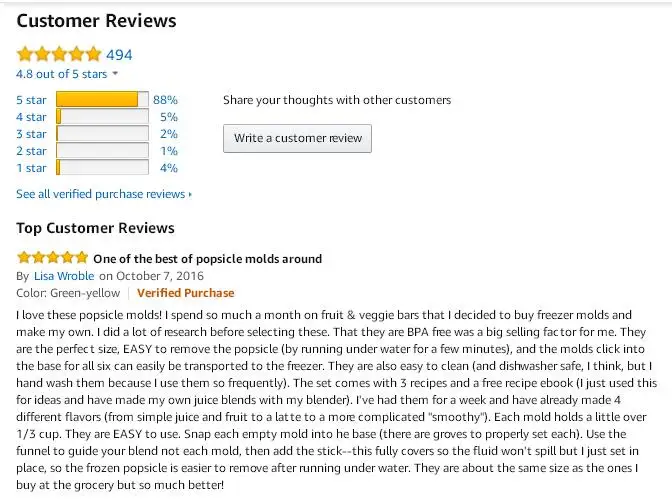Select the 1 star filter link
This screenshot has height=499, width=672.
(x=31, y=168)
